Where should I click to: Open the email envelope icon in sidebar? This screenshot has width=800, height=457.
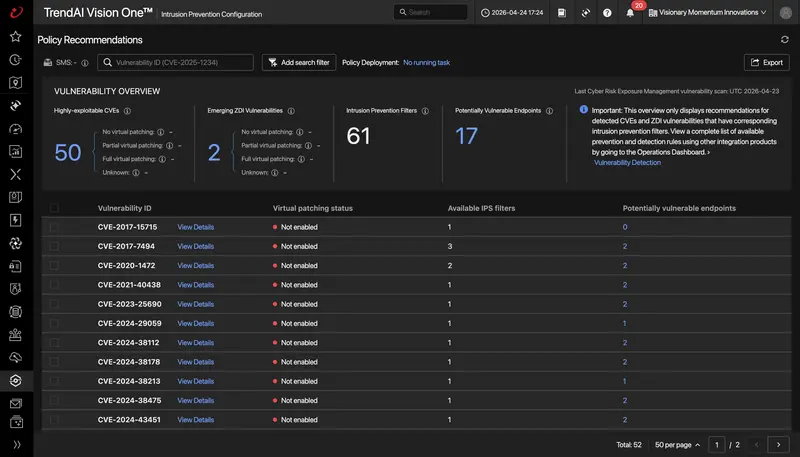point(16,403)
